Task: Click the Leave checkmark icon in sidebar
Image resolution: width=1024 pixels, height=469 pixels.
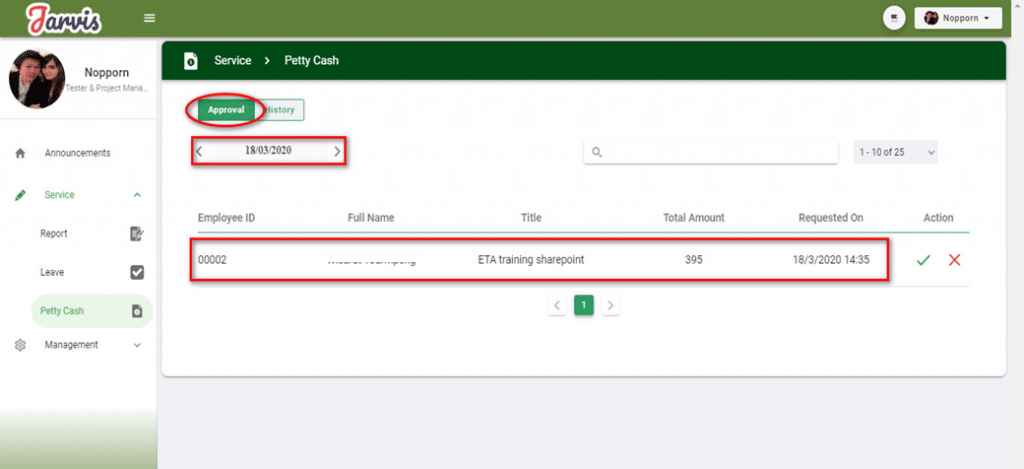Action: coord(137,272)
